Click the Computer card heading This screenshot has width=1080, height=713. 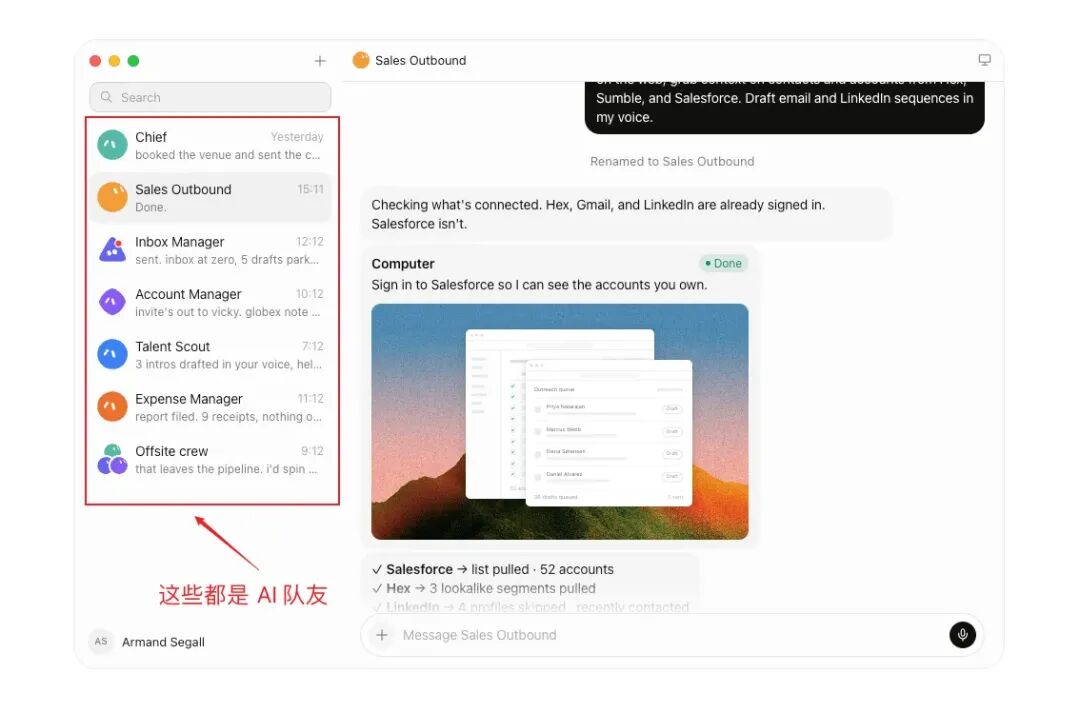(403, 264)
